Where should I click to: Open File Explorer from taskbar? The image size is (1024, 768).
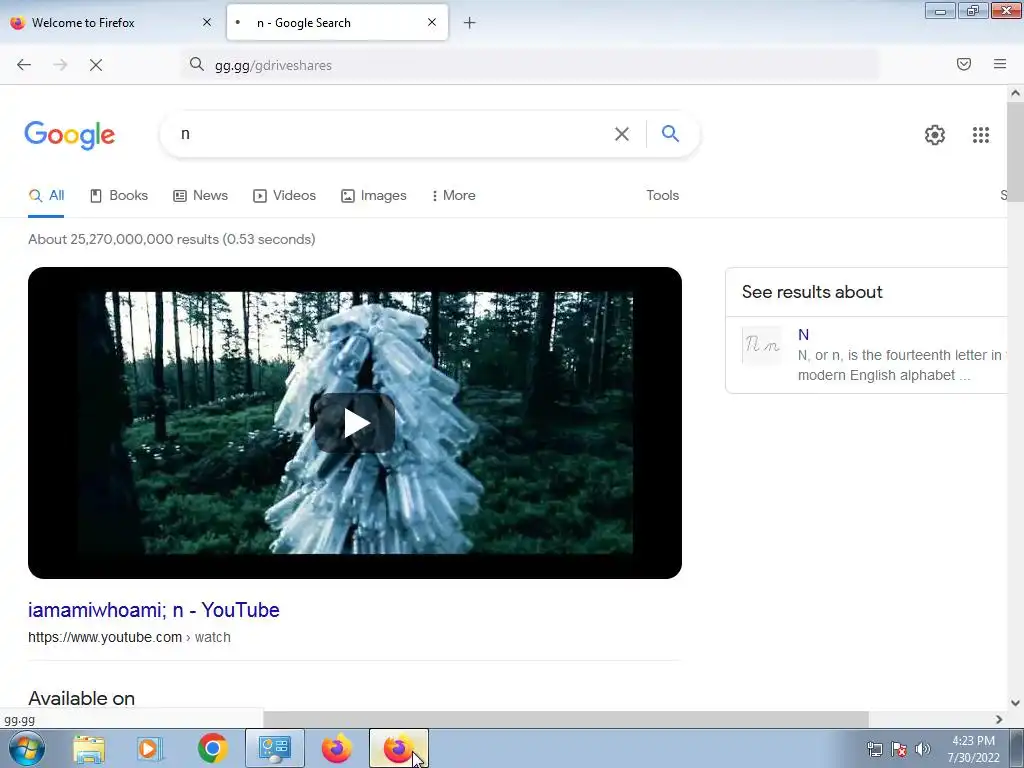pyautogui.click(x=89, y=749)
